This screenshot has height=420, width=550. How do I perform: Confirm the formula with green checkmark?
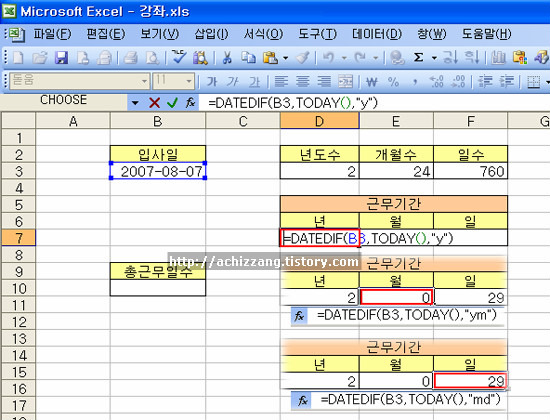coord(172,103)
